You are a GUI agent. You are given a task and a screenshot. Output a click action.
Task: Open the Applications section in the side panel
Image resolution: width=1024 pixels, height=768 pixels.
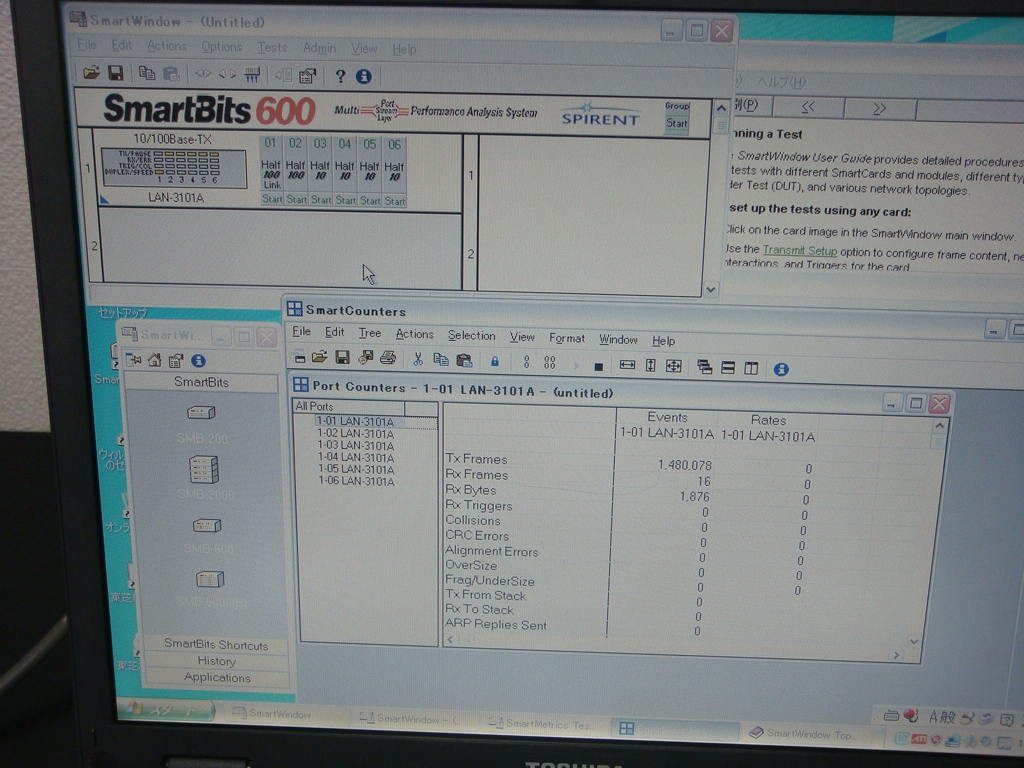click(x=217, y=677)
